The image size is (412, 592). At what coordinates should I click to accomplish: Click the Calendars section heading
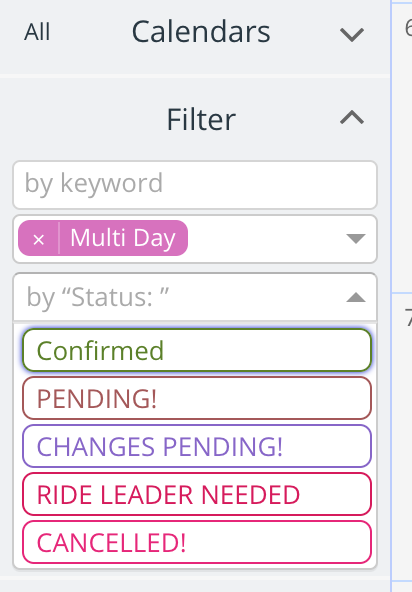(201, 32)
